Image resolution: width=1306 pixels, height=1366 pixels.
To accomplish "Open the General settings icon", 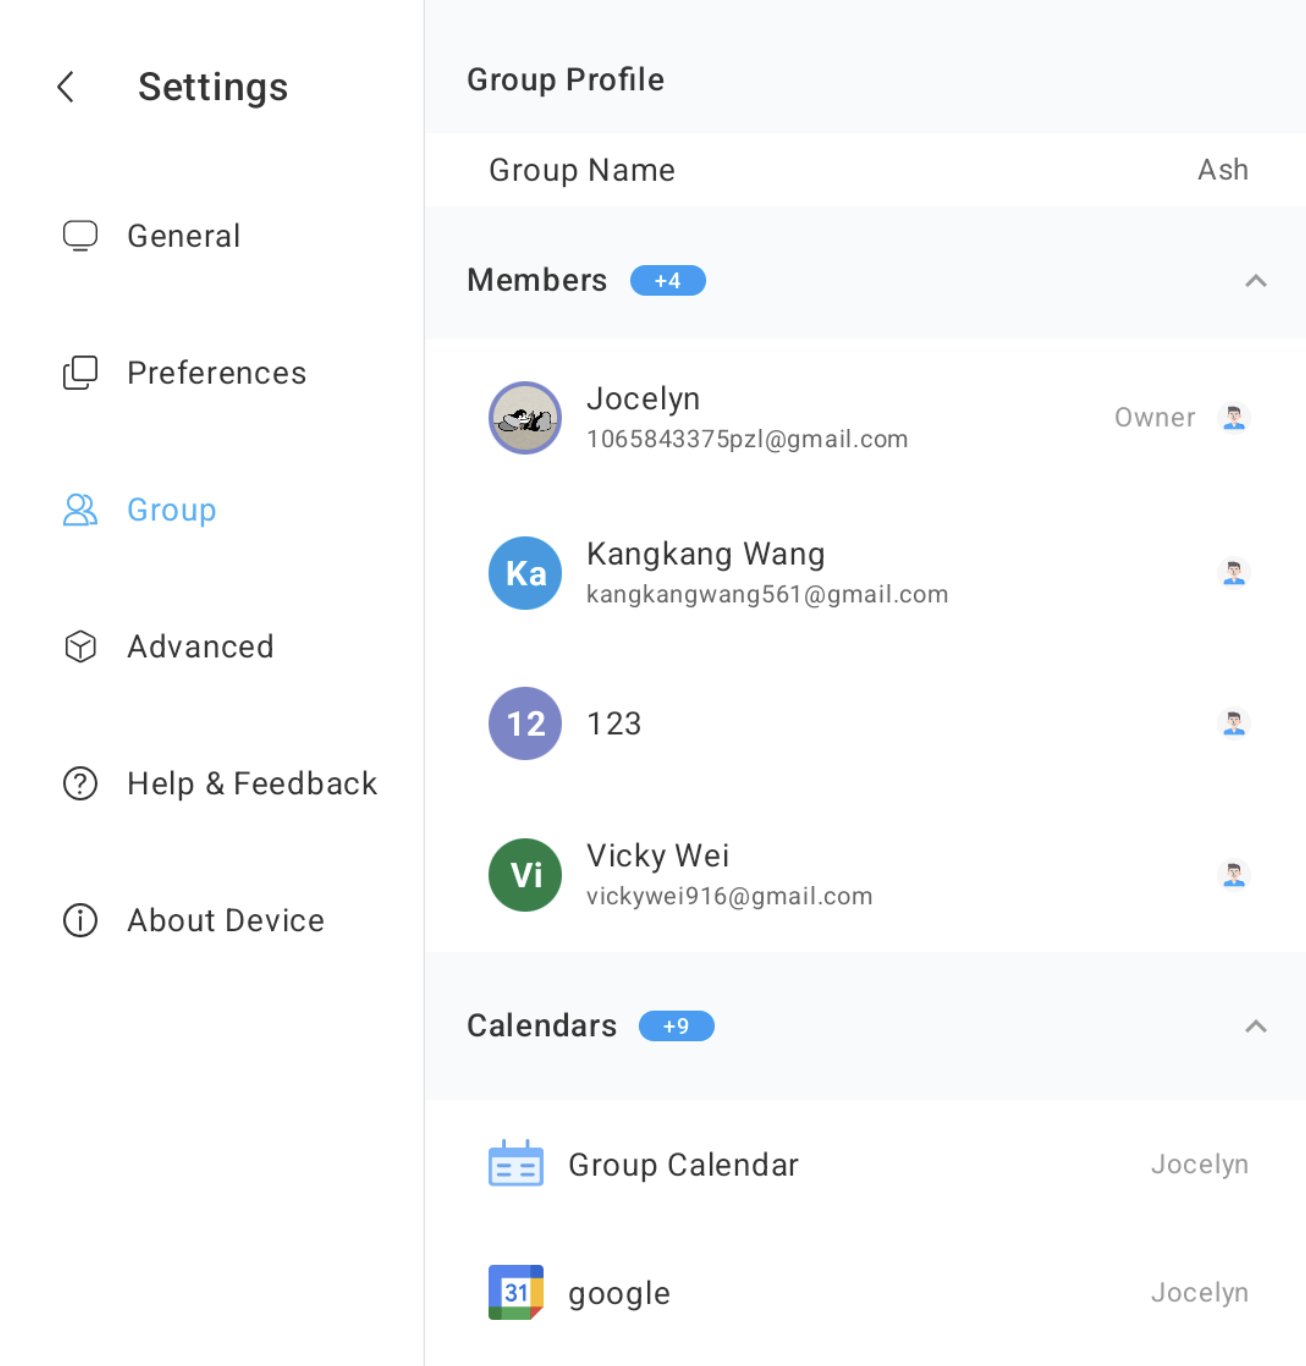I will pyautogui.click(x=80, y=236).
